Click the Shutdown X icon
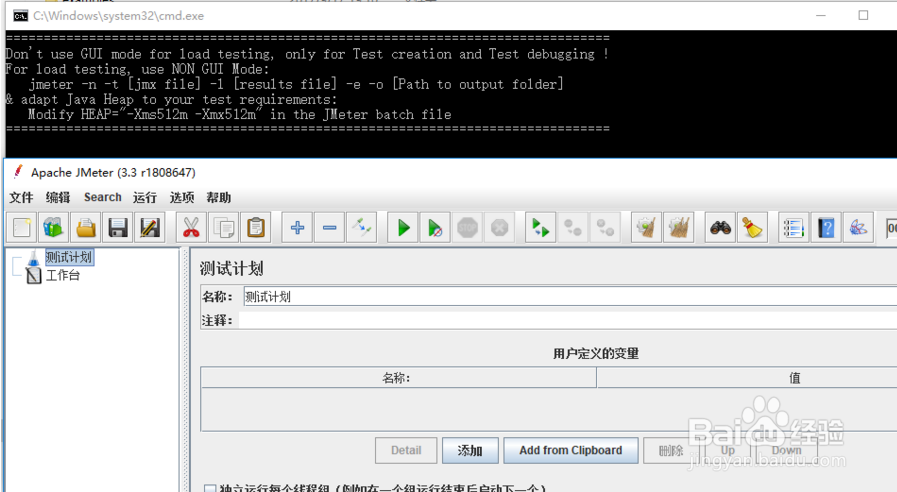Image resolution: width=897 pixels, height=492 pixels. click(499, 228)
